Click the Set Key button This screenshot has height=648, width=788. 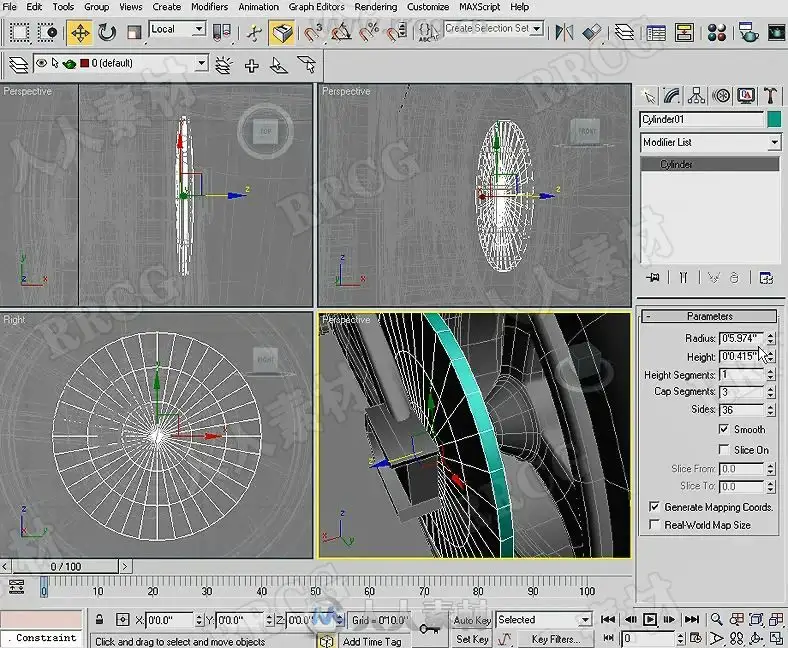(x=472, y=639)
